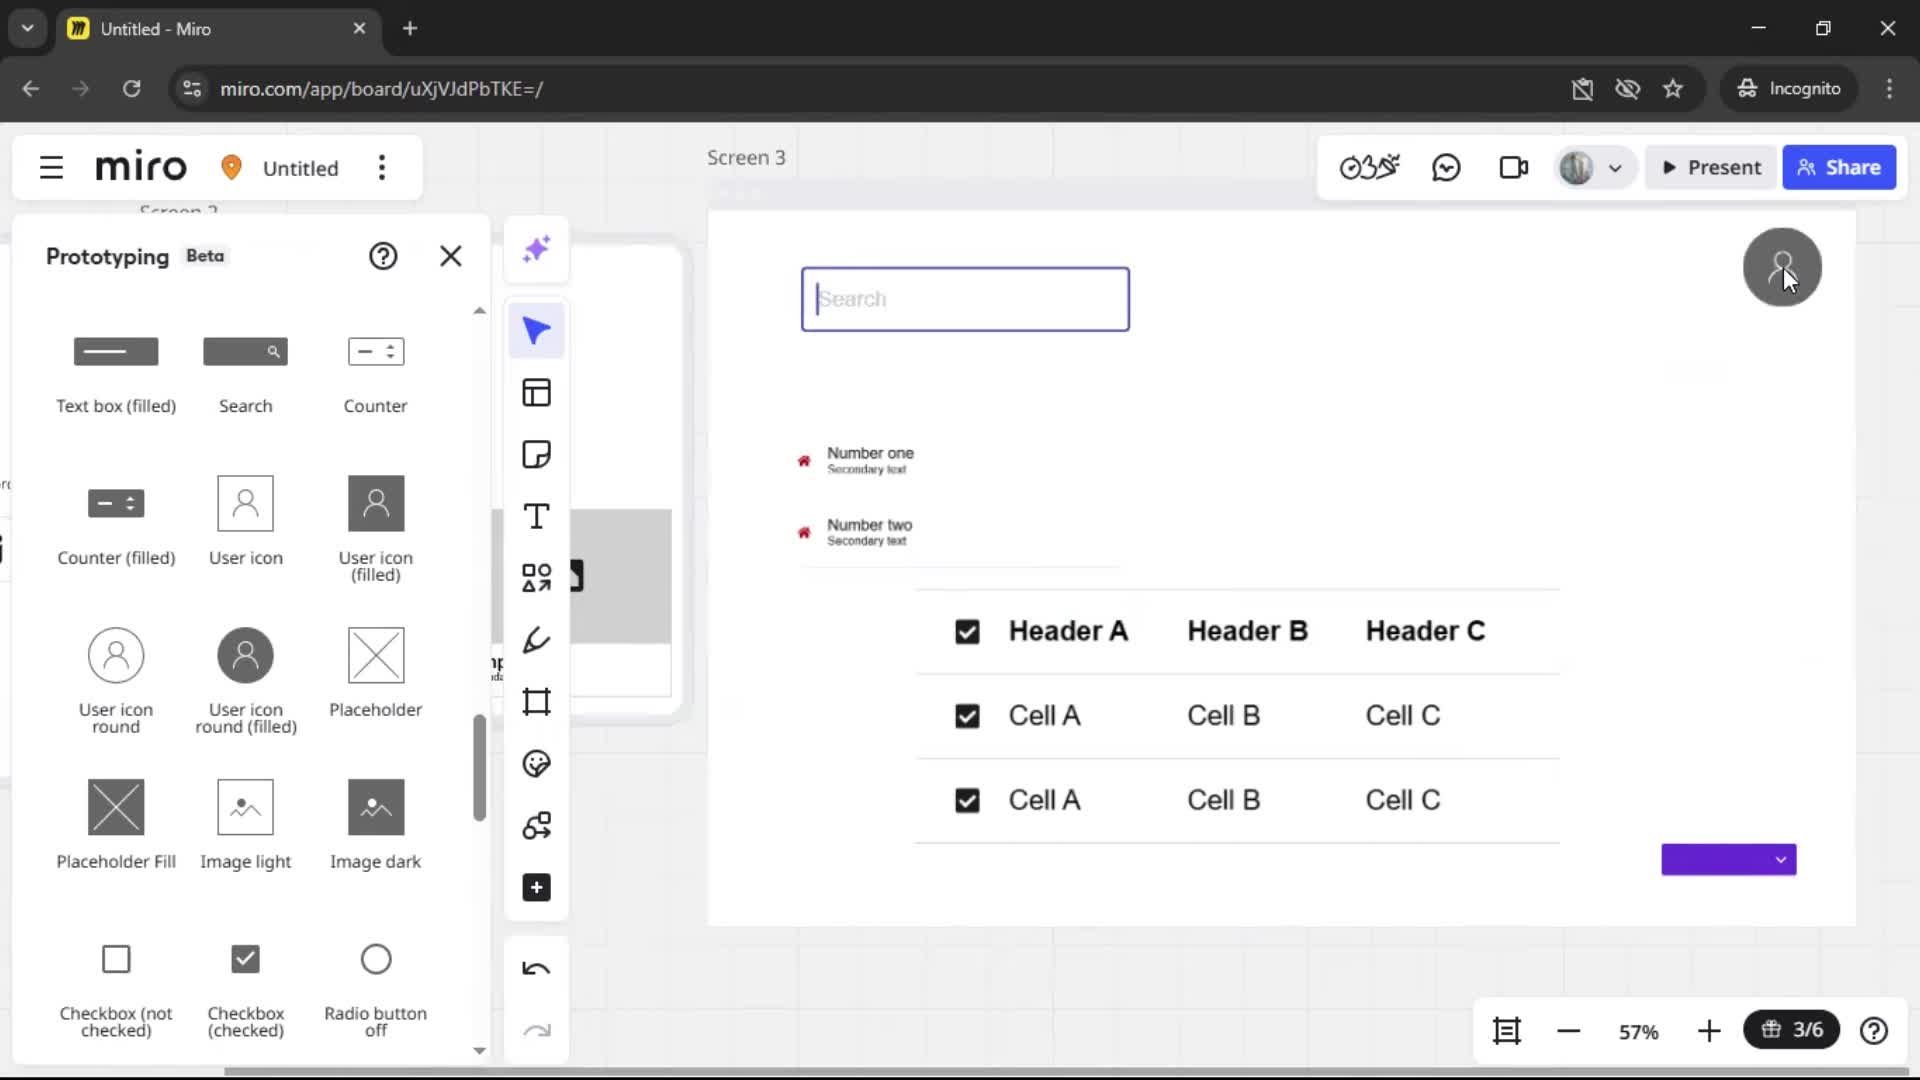Open the comments chat icon
The height and width of the screenshot is (1080, 1920).
[x=1446, y=168]
